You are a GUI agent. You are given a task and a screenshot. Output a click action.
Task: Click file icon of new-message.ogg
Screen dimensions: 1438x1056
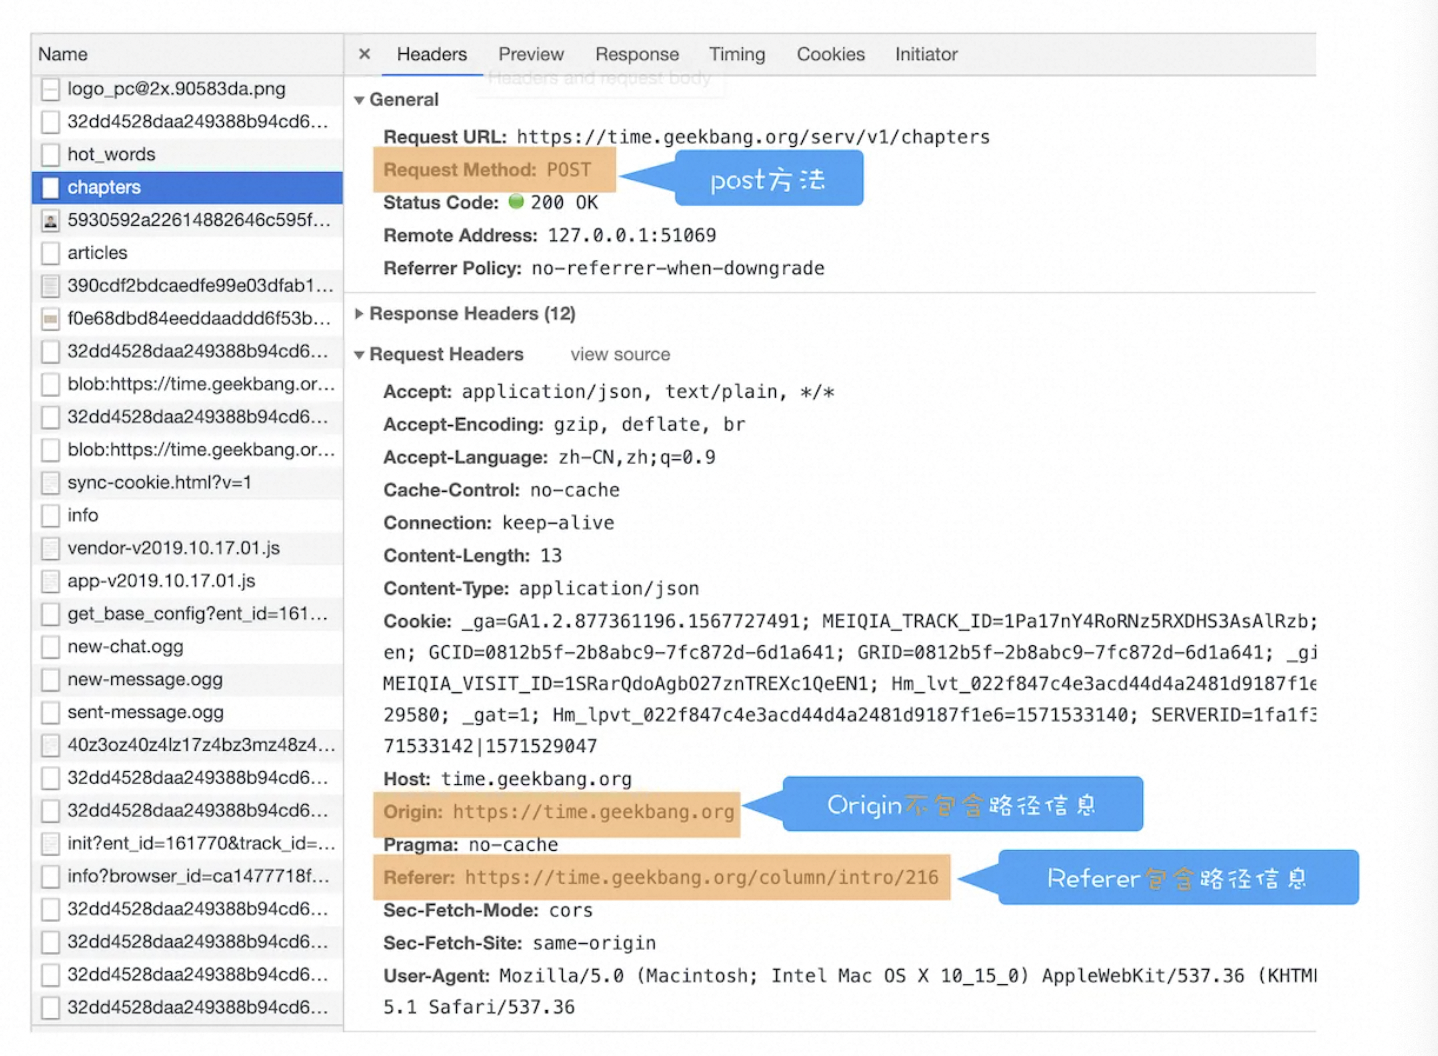(x=50, y=681)
